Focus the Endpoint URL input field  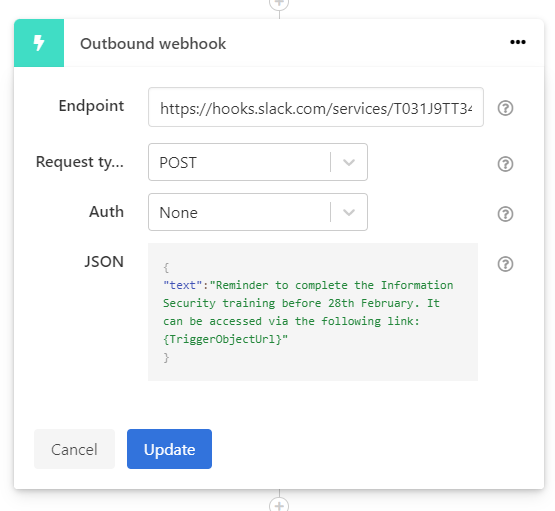316,107
